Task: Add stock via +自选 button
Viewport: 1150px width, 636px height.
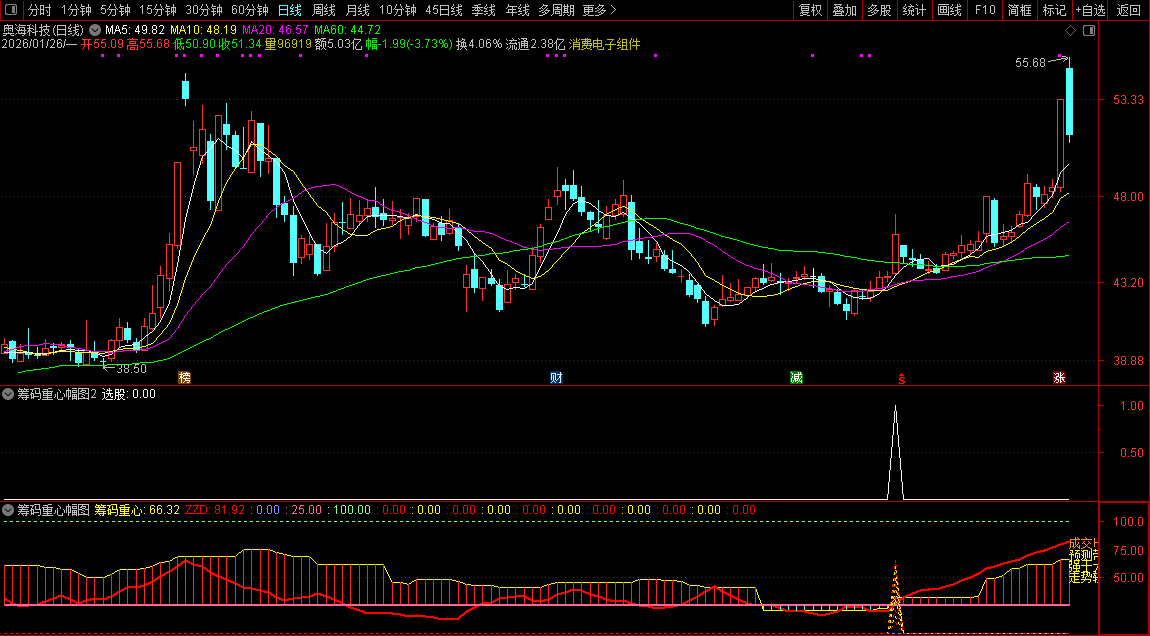Action: pyautogui.click(x=1090, y=10)
